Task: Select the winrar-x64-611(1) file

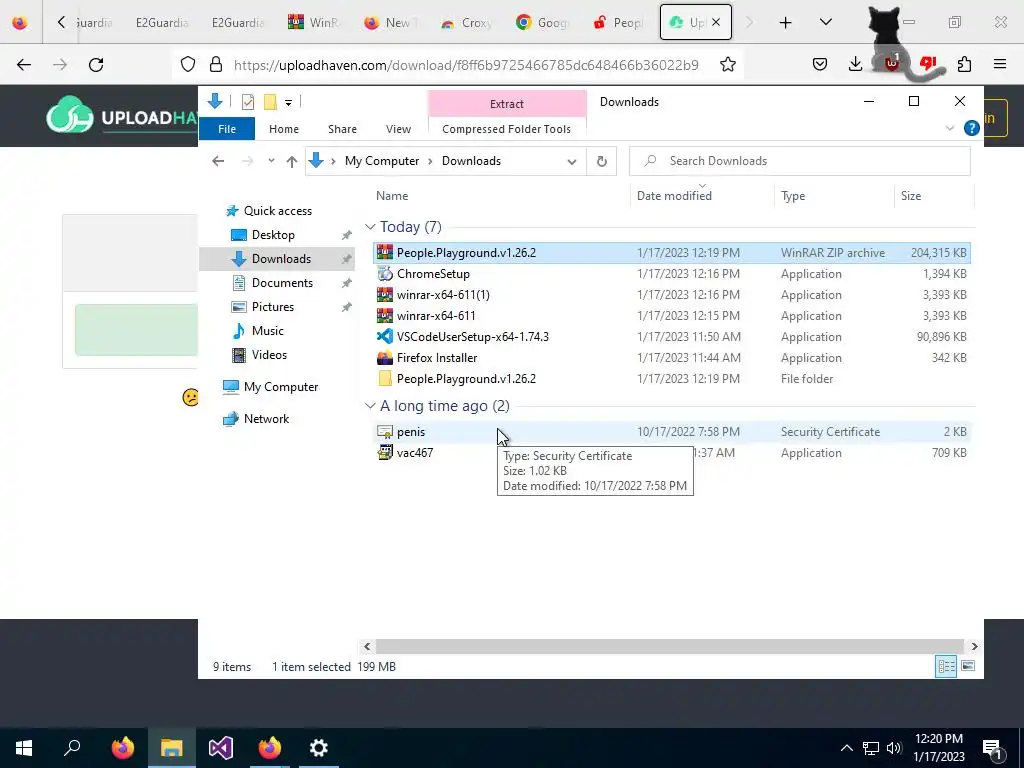Action: click(x=671, y=295)
